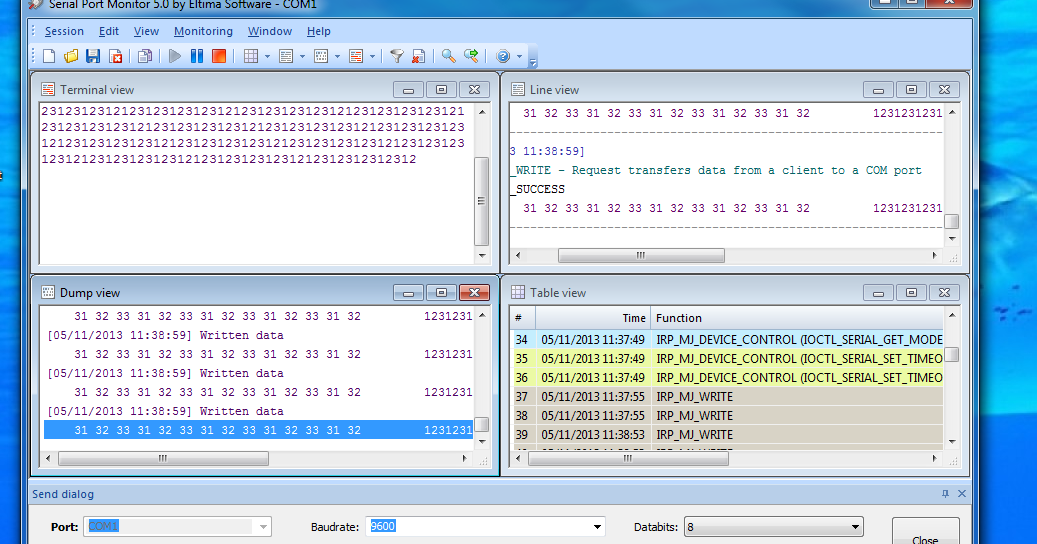The height and width of the screenshot is (544, 1037).
Task: Click the Dump view panel title icon
Action: click(x=48, y=292)
